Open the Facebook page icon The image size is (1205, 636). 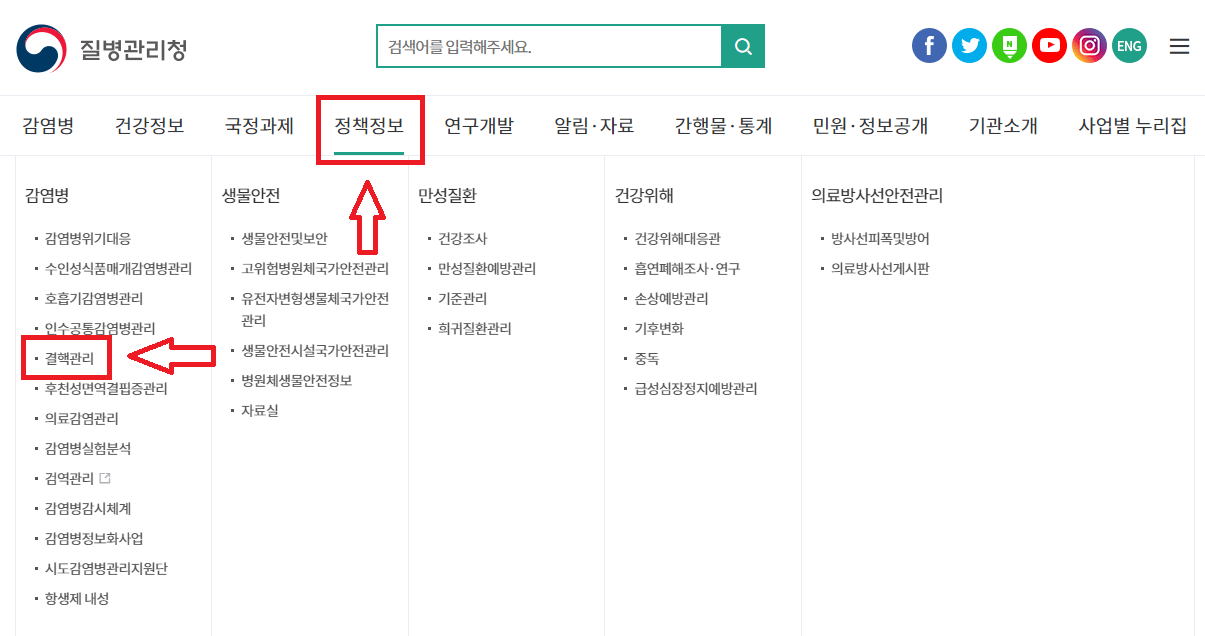pos(929,45)
